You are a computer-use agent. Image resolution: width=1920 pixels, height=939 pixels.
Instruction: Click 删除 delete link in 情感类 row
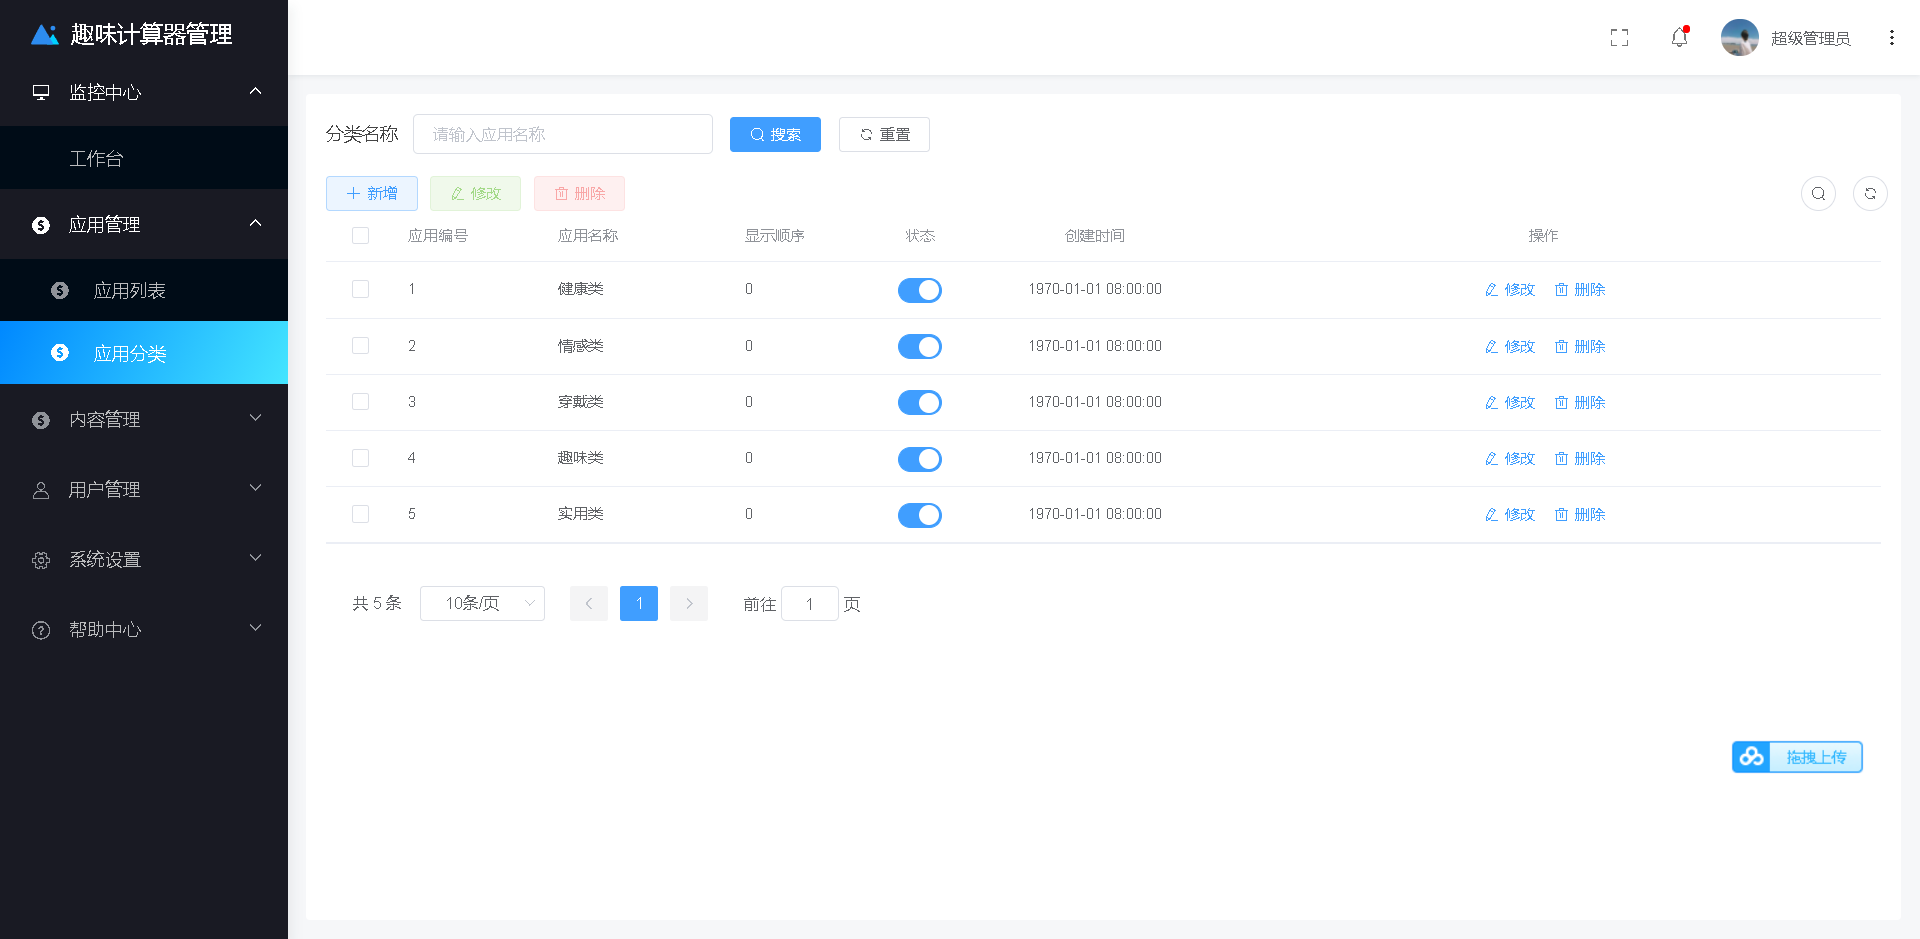point(1580,346)
